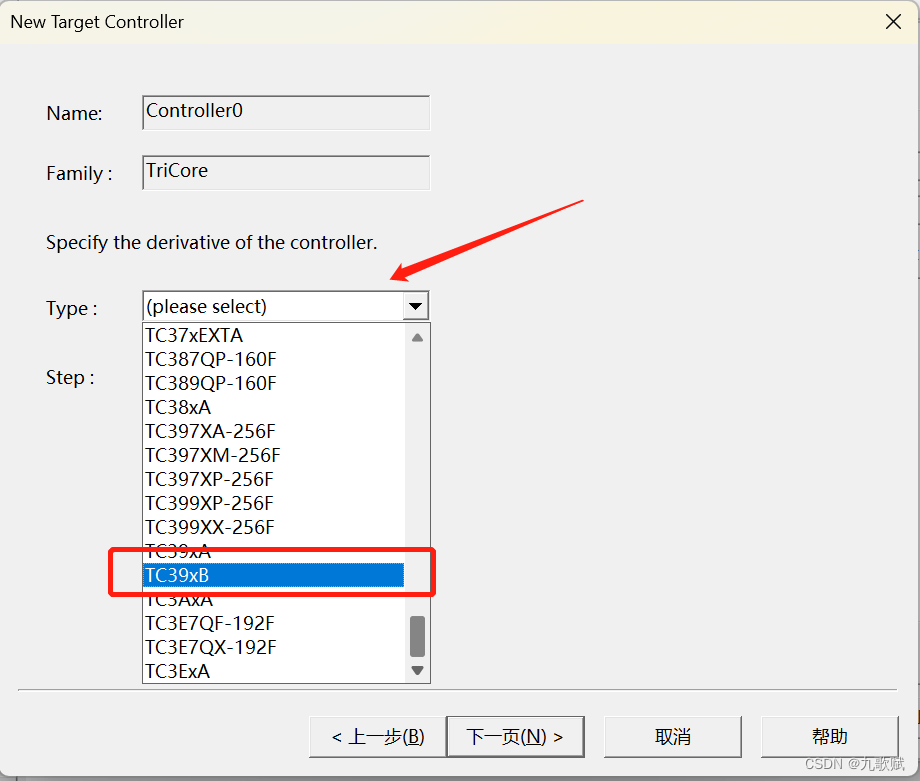Close the New Target Controller dialog

893,21
